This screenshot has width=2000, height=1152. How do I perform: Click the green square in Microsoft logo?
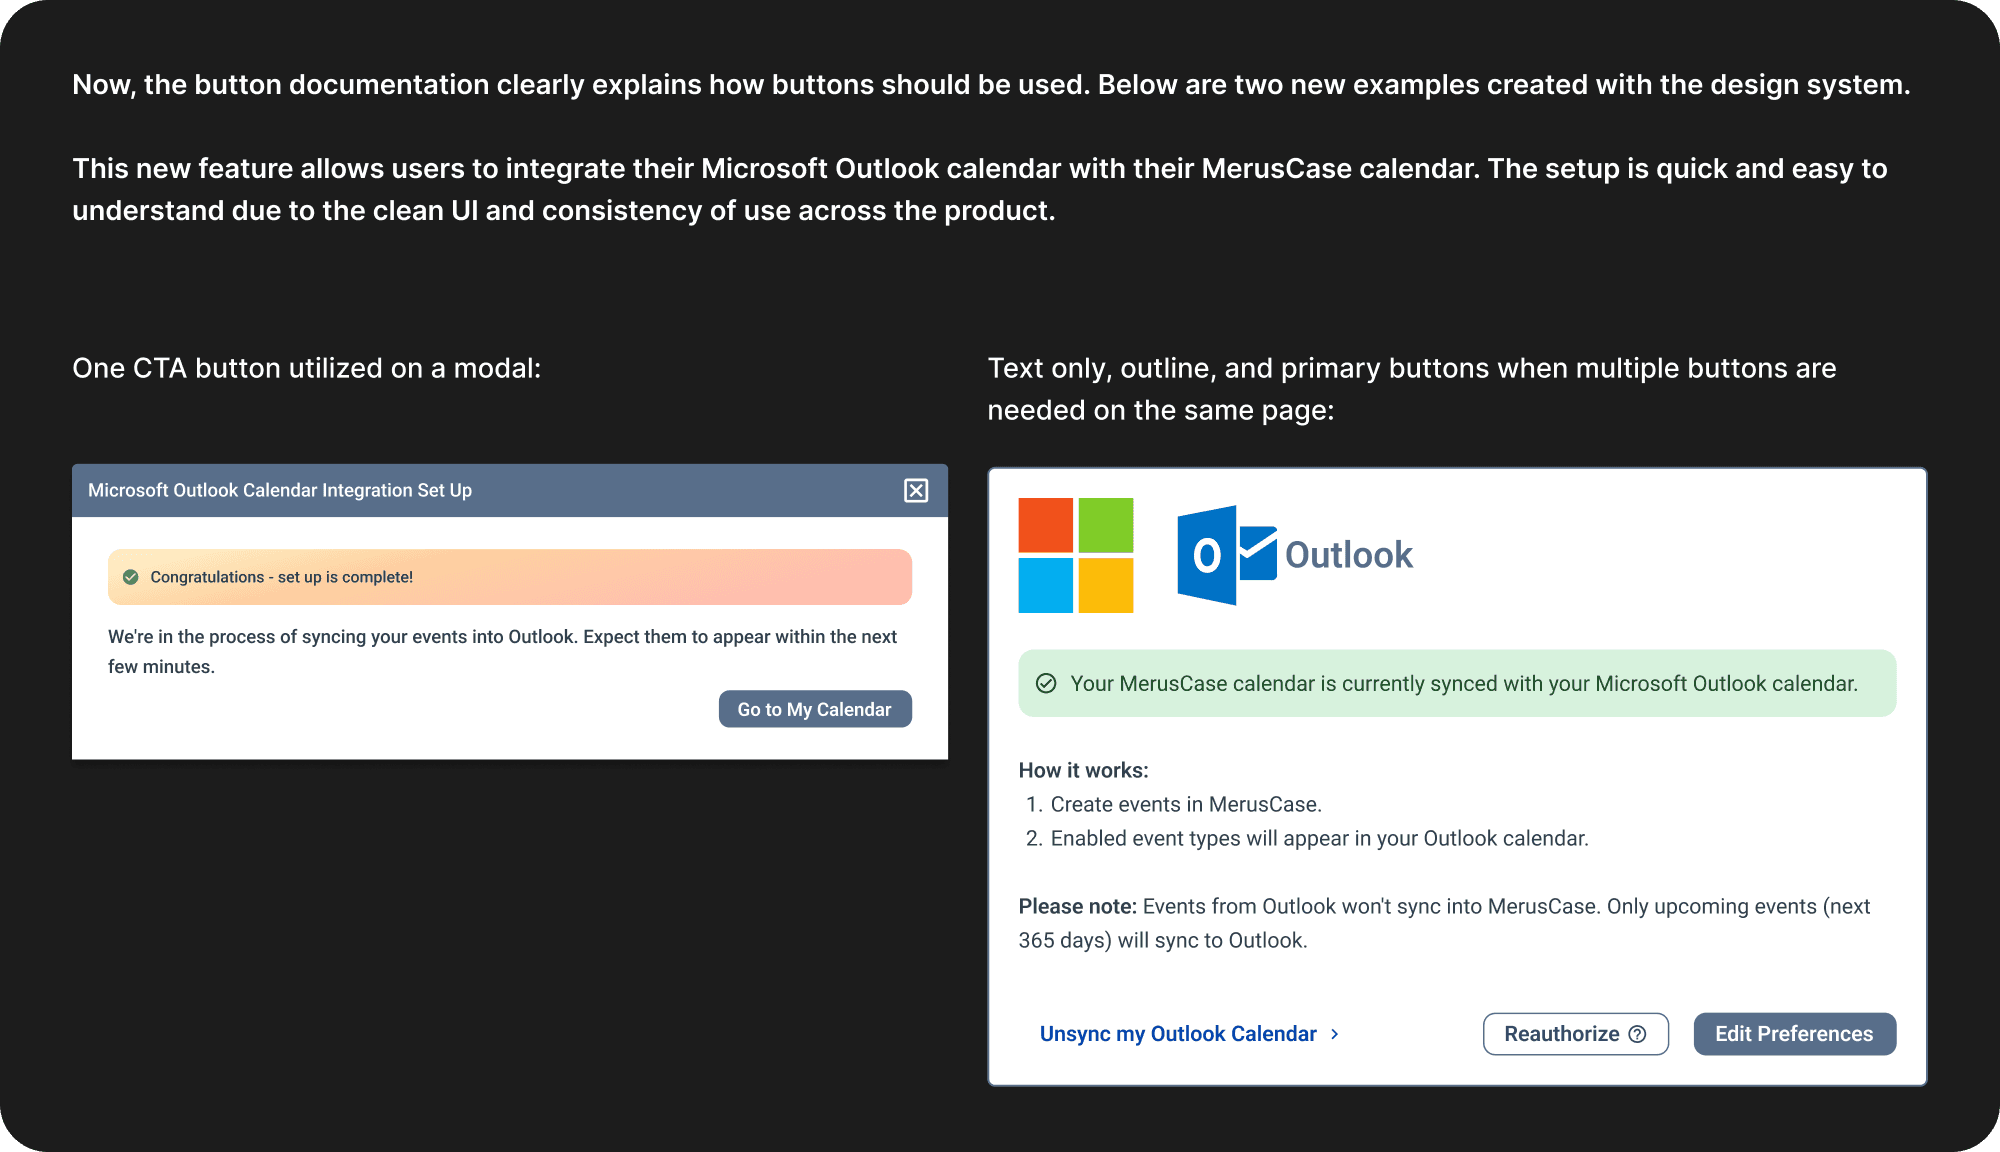pyautogui.click(x=1106, y=525)
